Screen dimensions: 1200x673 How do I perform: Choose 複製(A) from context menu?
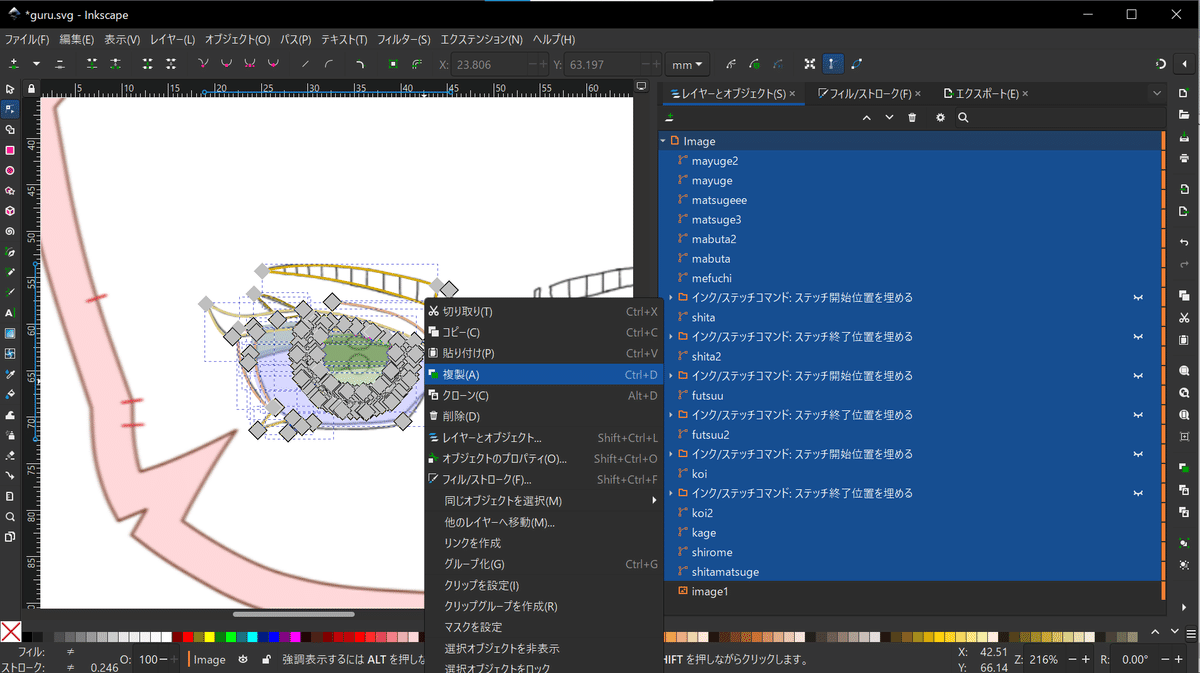(545, 374)
